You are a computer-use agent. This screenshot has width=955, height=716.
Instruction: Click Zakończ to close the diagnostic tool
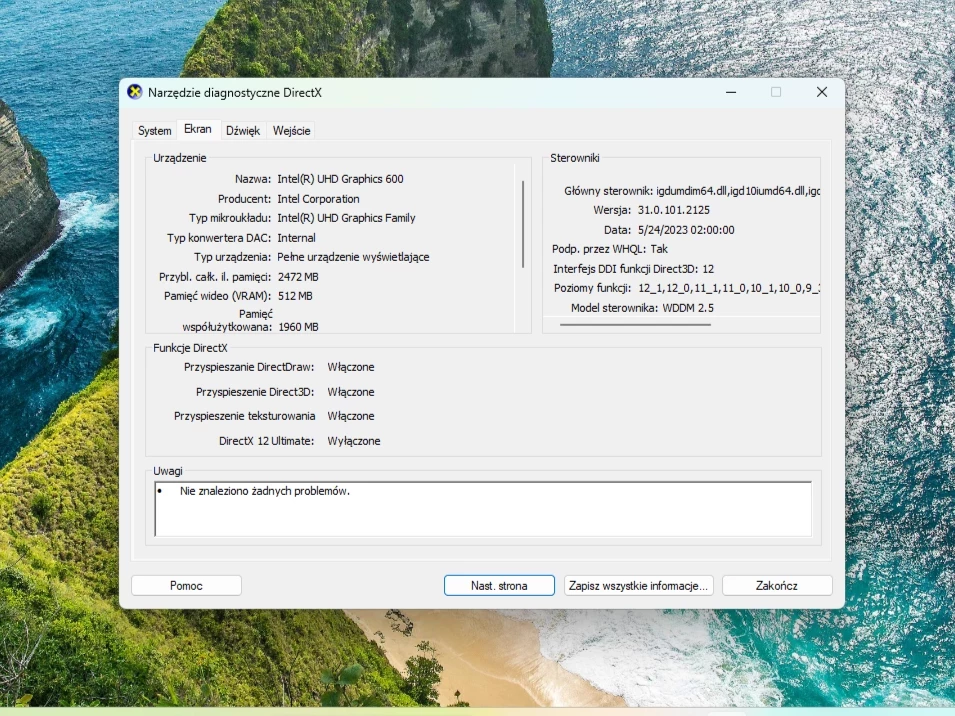(776, 585)
